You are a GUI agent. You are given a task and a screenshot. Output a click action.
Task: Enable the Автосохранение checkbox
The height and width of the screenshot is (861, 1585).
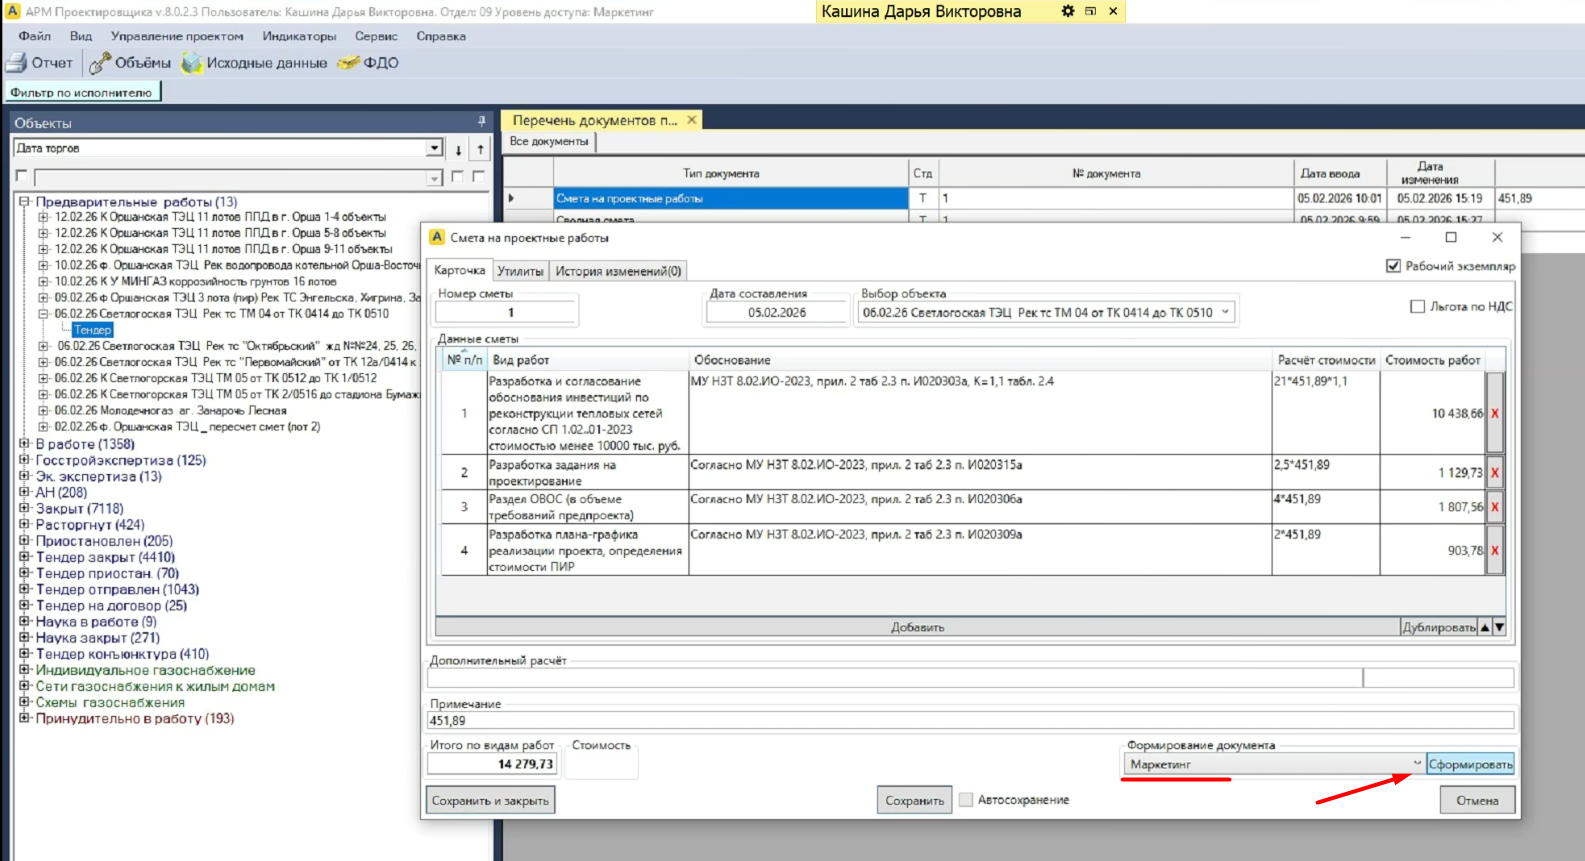coord(966,800)
